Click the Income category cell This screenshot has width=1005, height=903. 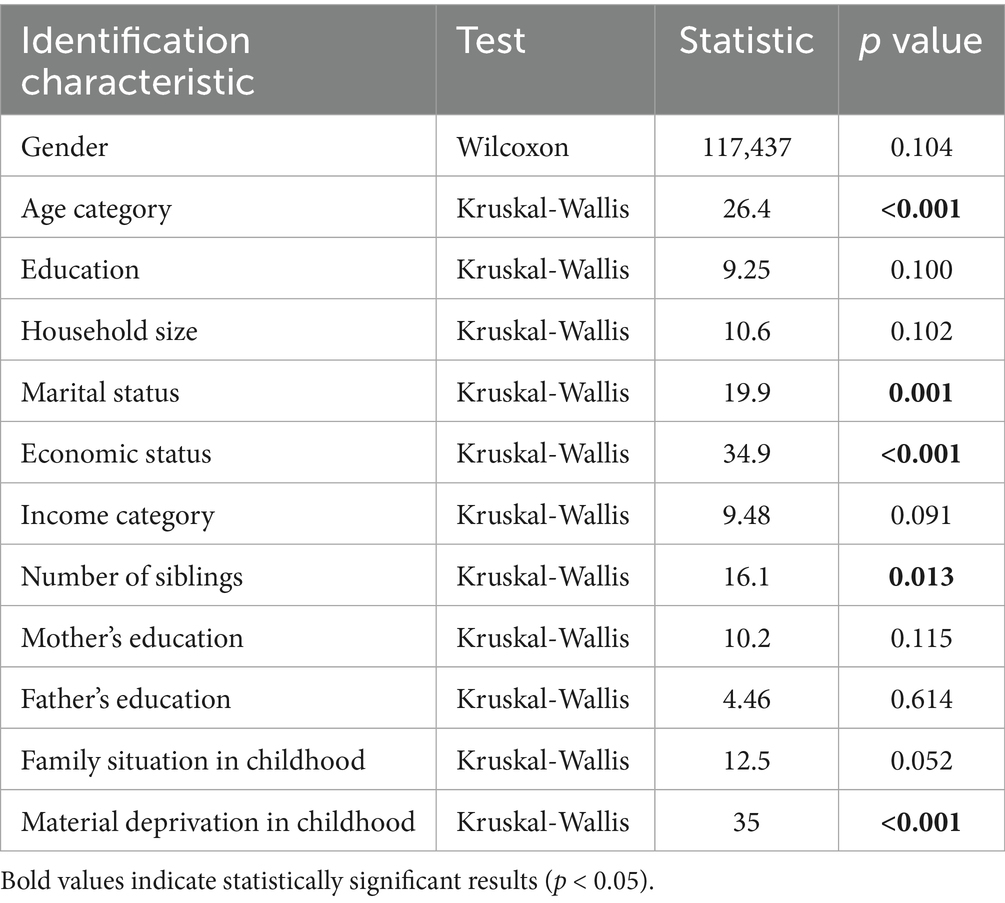click(x=117, y=515)
